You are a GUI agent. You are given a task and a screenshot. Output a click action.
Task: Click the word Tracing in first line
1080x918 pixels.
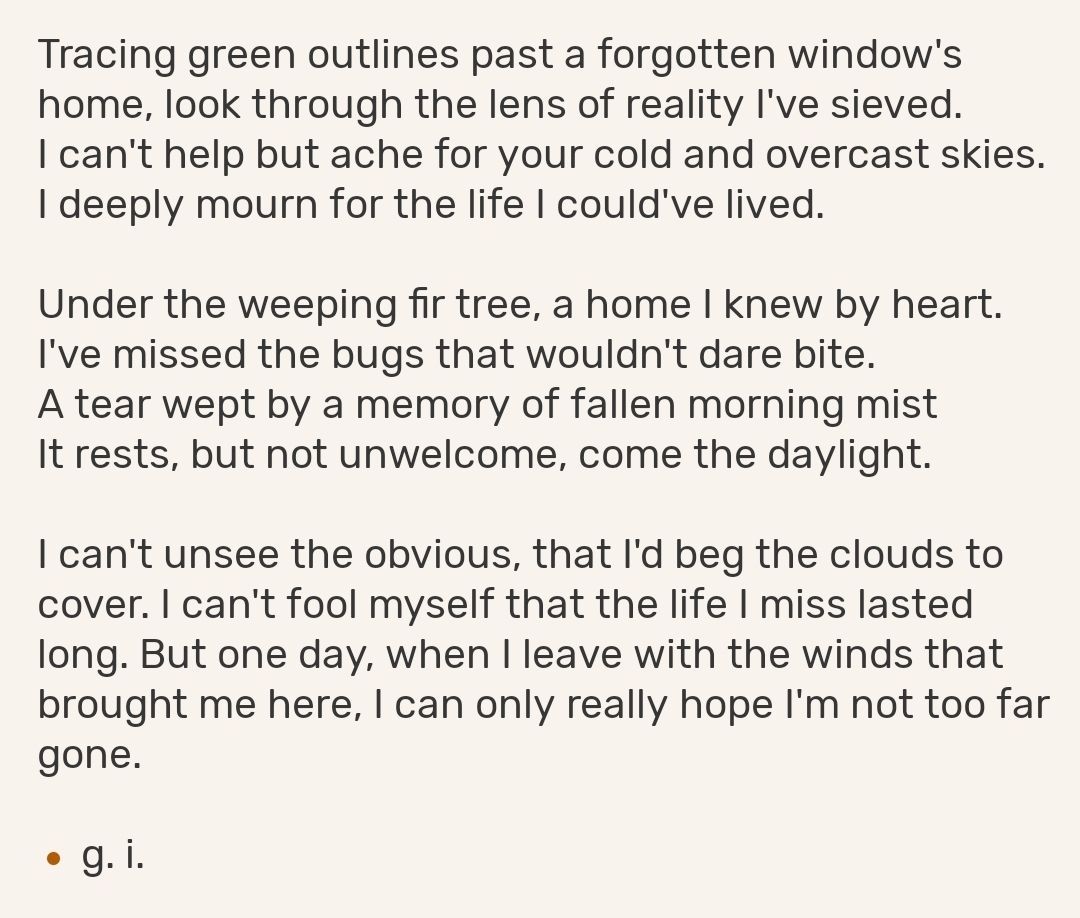[107, 55]
